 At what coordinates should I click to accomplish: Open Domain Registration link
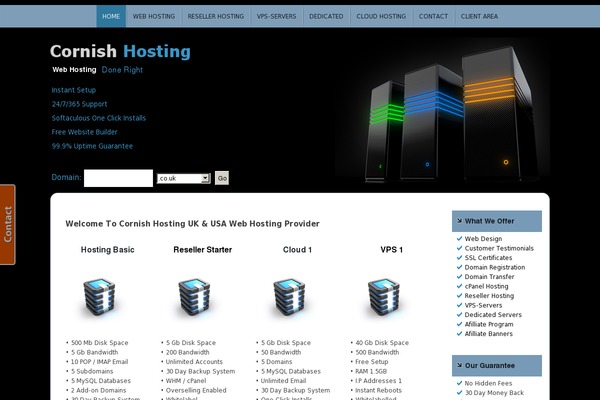pos(495,267)
